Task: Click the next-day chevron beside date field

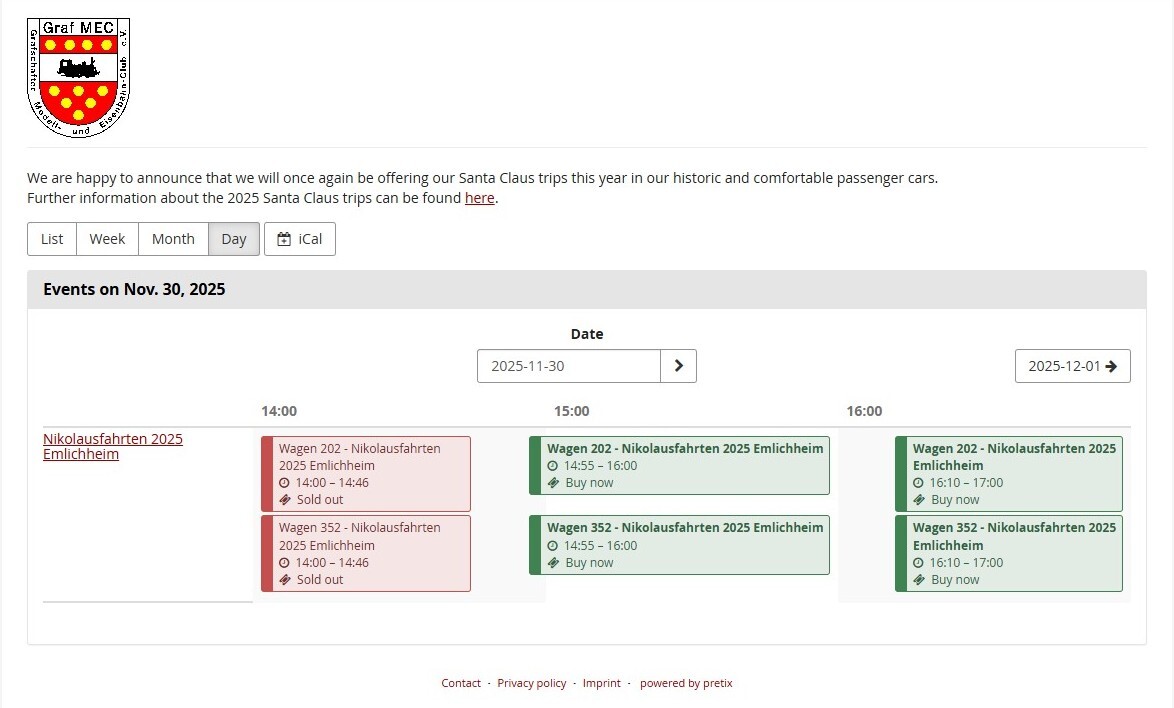Action: click(678, 366)
